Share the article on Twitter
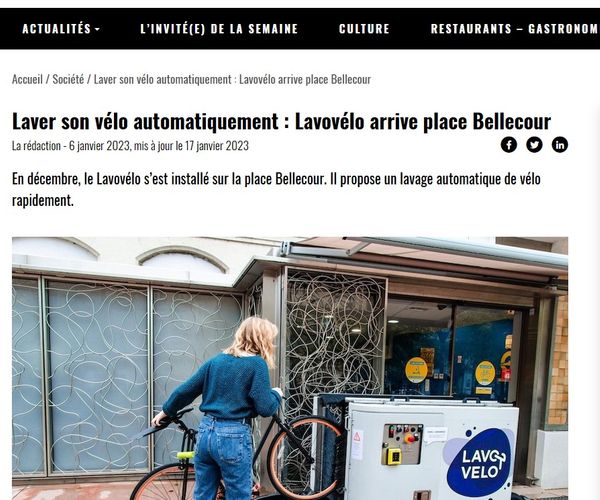The width and height of the screenshot is (600, 500). 534,145
